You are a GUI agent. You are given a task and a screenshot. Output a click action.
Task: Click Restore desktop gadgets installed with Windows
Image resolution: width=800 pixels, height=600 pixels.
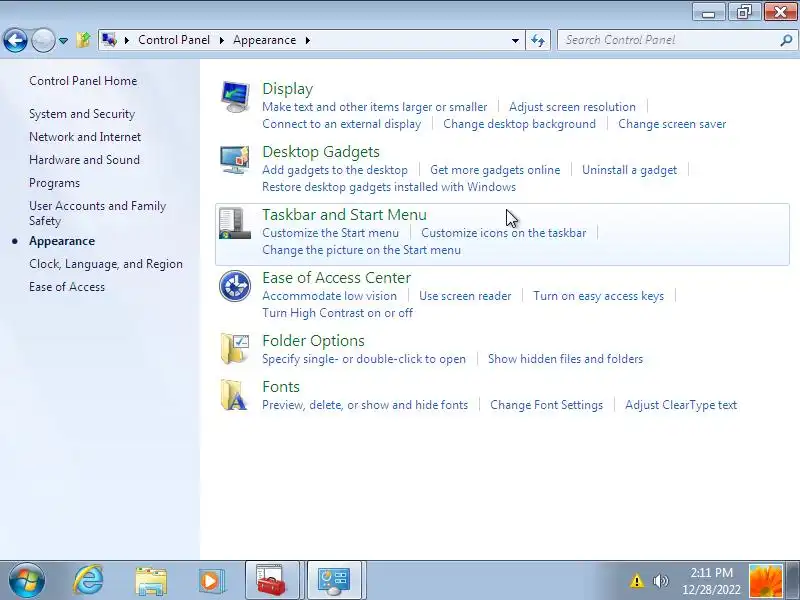[x=389, y=187]
